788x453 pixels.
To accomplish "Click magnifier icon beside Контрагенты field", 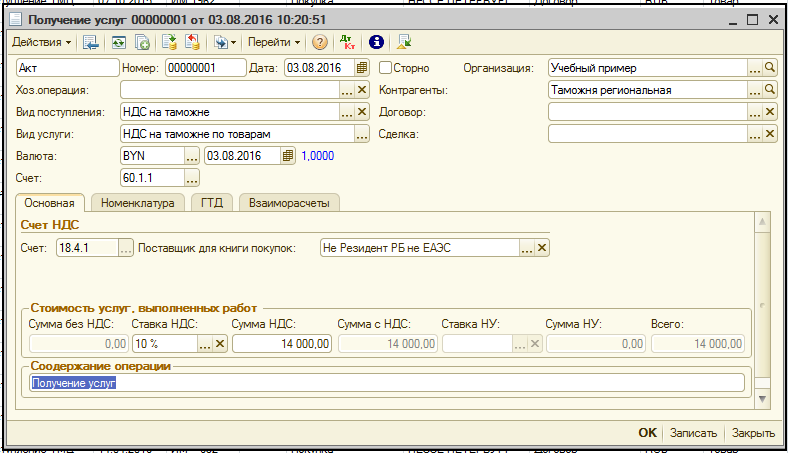I will 769,90.
